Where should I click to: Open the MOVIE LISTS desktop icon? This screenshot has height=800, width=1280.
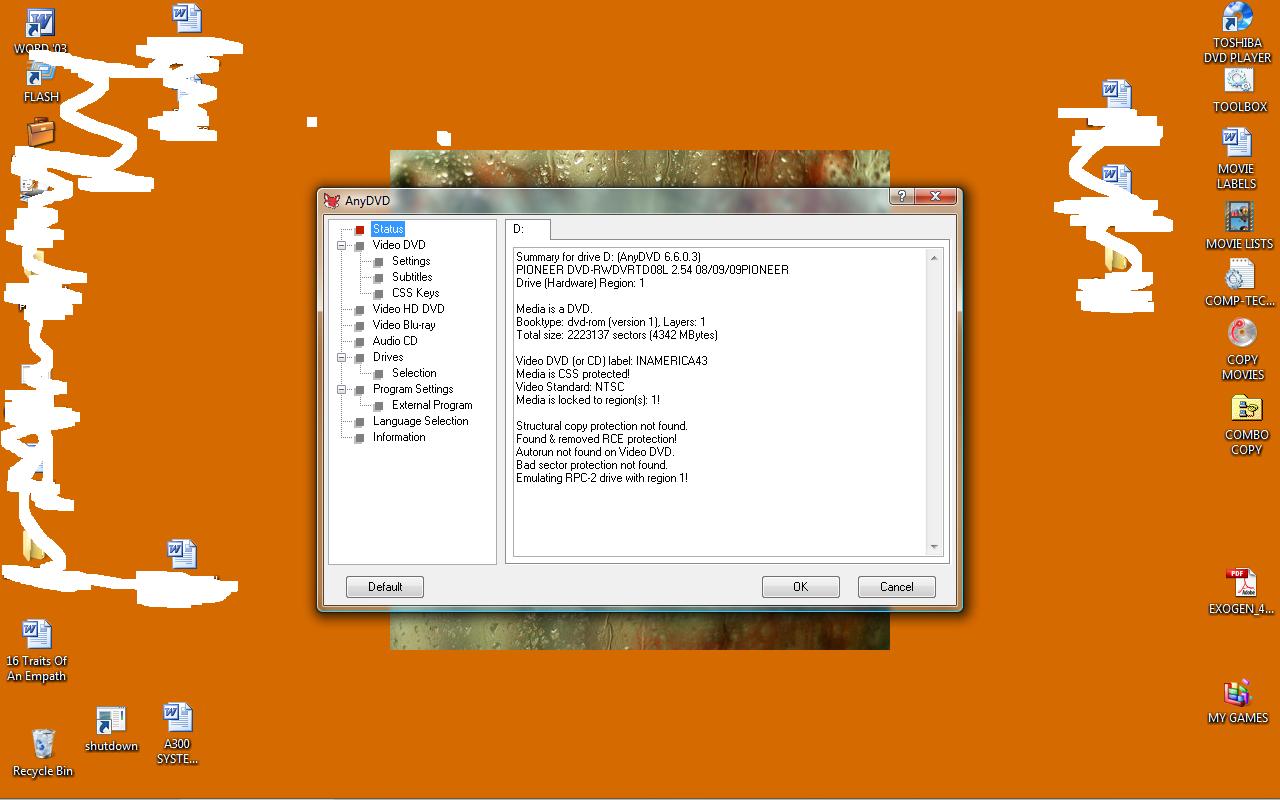pyautogui.click(x=1239, y=226)
